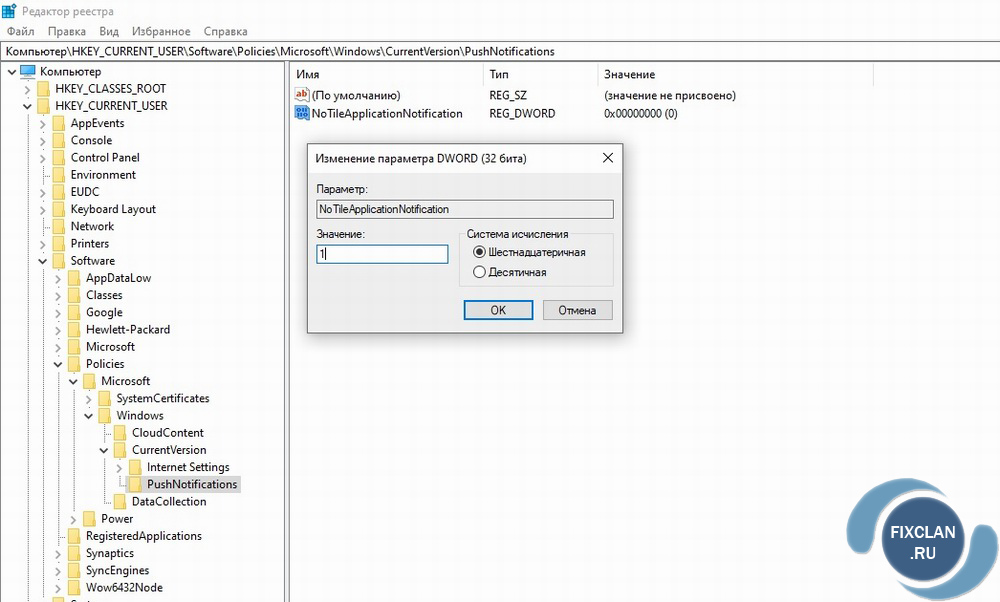The image size is (1000, 602).
Task: Click the NoTileApplicationNotification DWORD value icon
Action: (302, 114)
